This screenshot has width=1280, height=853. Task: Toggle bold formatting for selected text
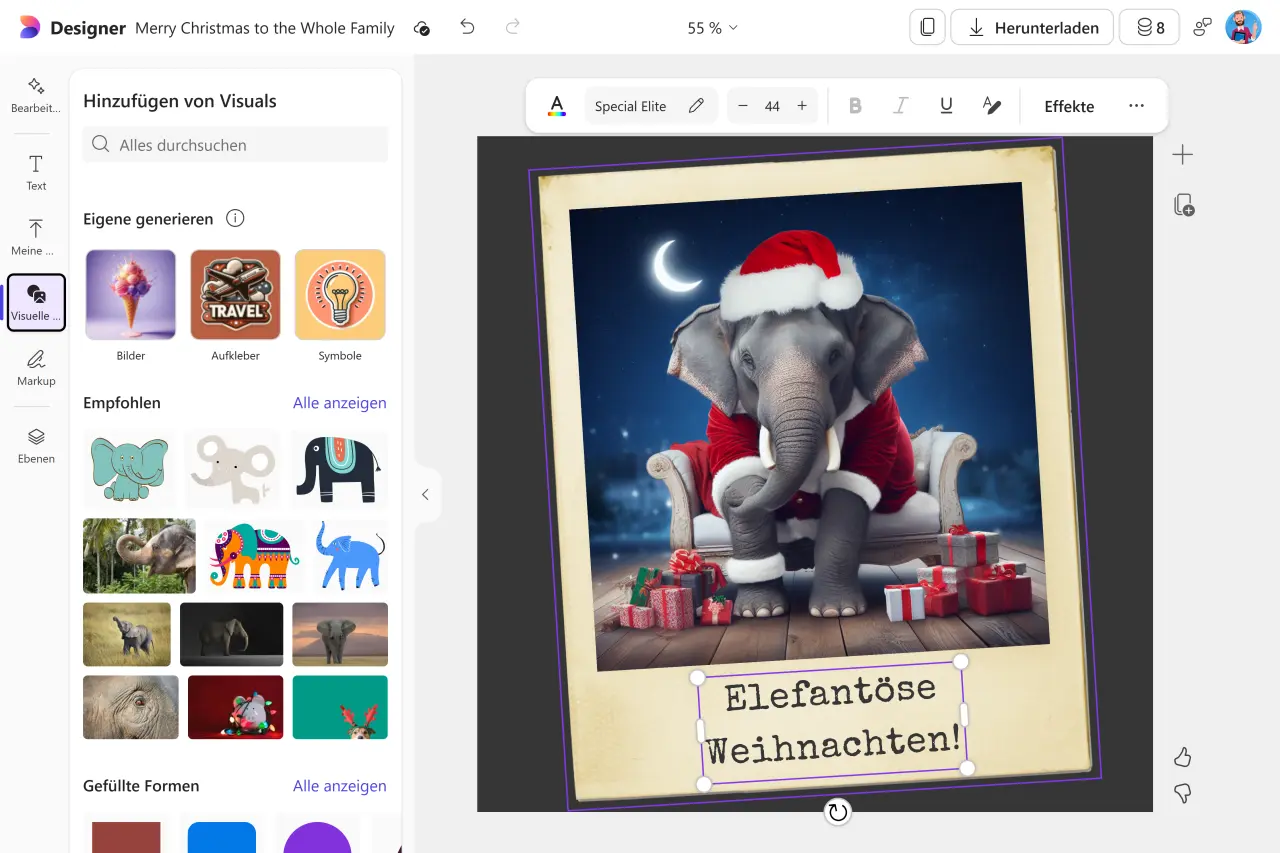pyautogui.click(x=855, y=105)
